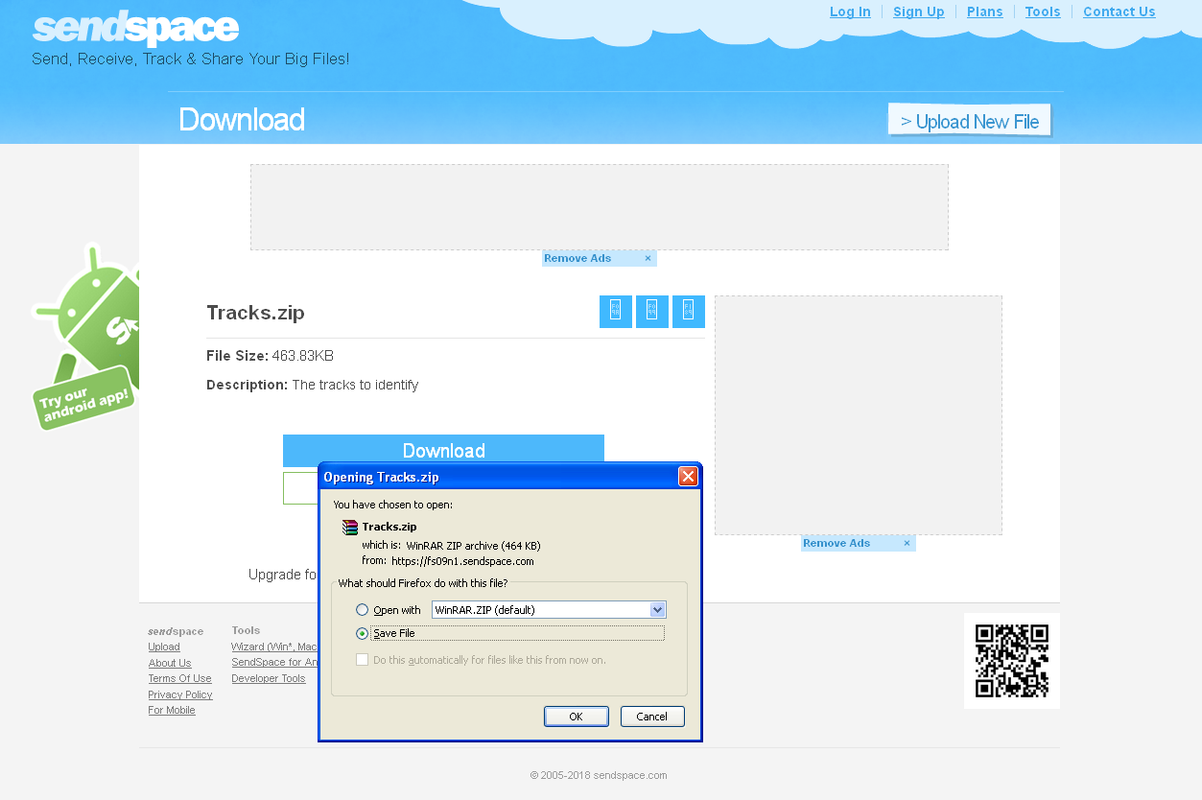
Task: Click the Upload New File button
Action: click(969, 121)
